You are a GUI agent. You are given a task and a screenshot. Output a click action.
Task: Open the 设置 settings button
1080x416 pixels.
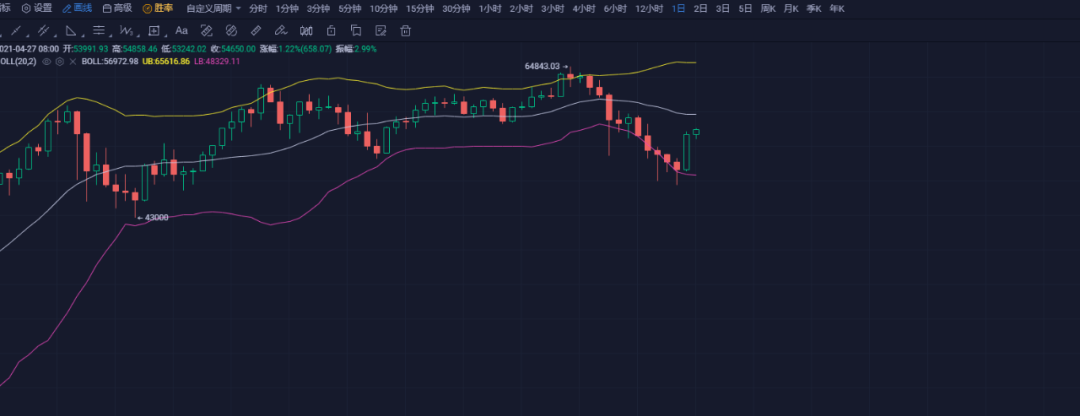point(37,8)
